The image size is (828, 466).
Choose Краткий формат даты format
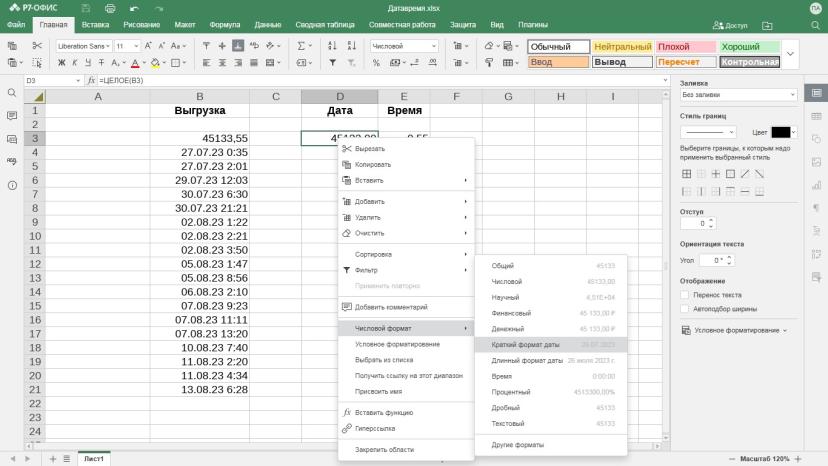click(551, 344)
